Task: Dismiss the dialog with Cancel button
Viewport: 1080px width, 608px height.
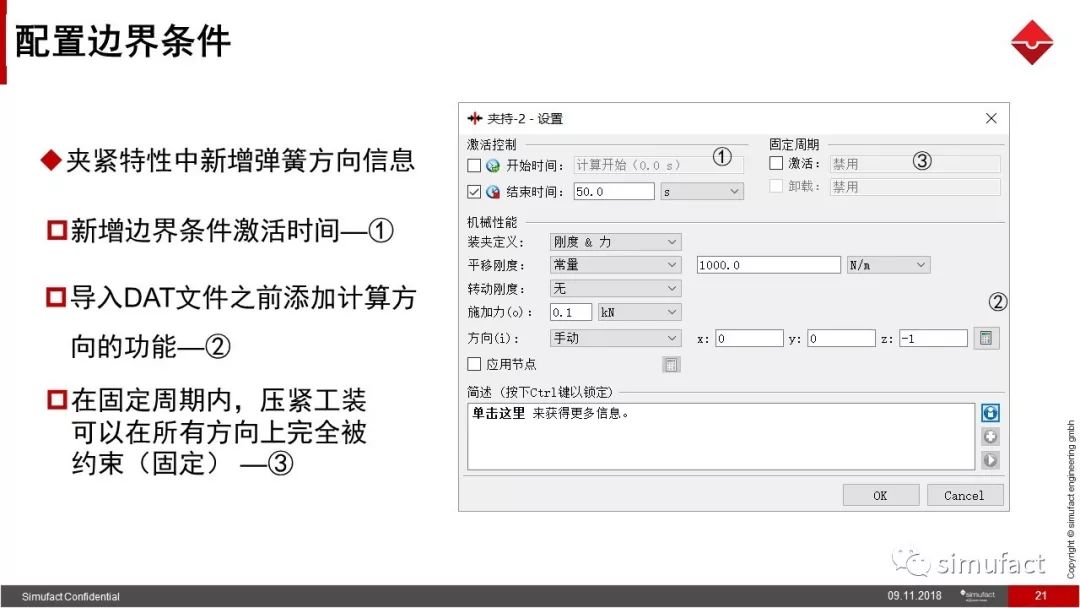Action: tap(964, 495)
